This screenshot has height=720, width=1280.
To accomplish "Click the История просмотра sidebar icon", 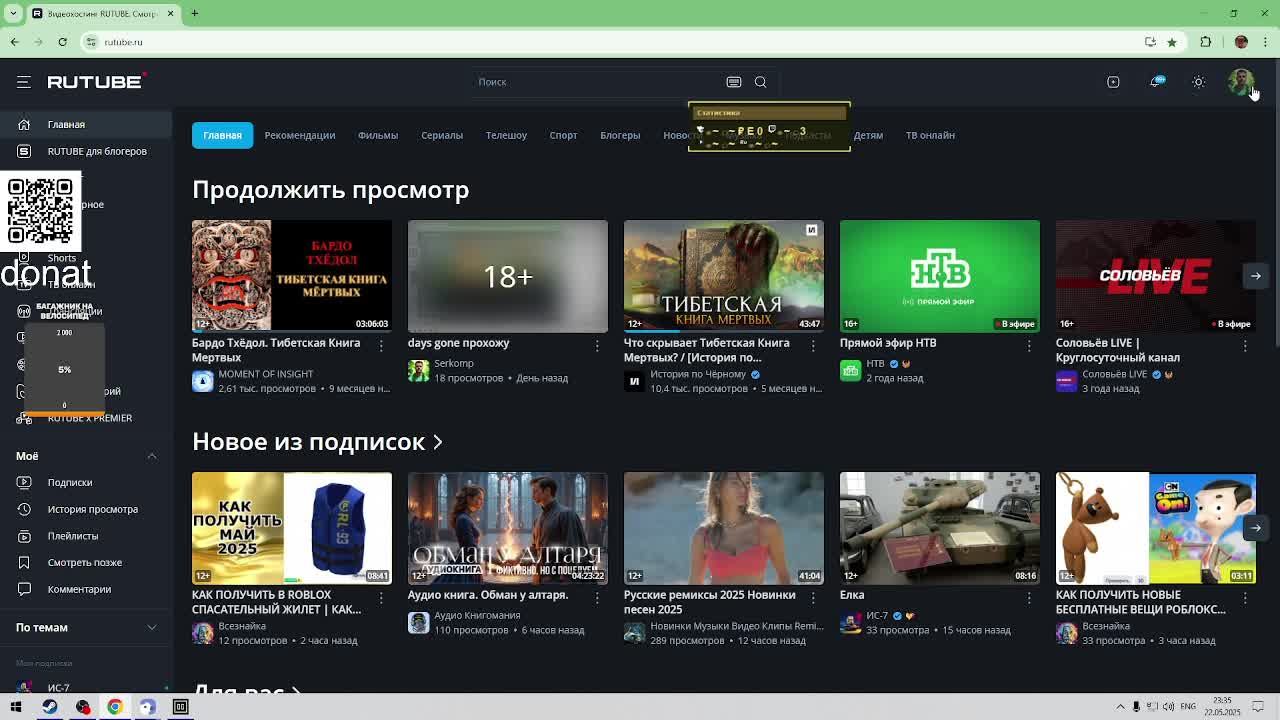I will pos(24,509).
